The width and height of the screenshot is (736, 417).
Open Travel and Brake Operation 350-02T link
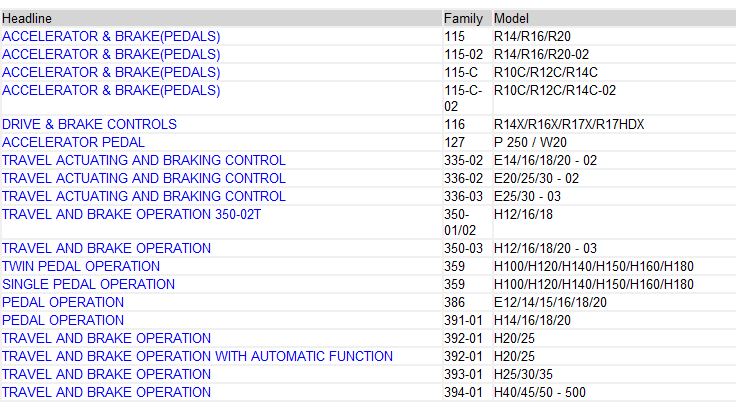pyautogui.click(x=131, y=214)
